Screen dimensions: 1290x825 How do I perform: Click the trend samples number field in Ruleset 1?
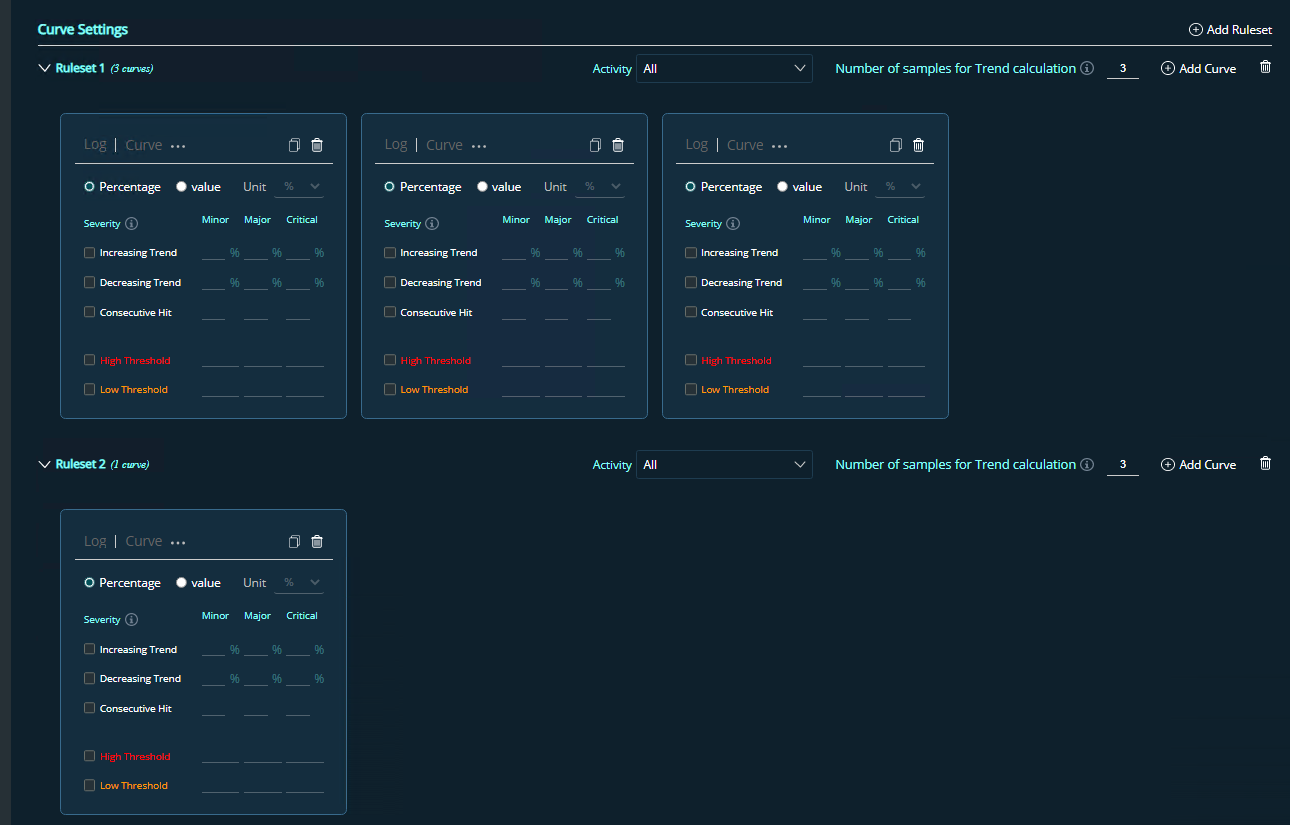[x=1123, y=69]
